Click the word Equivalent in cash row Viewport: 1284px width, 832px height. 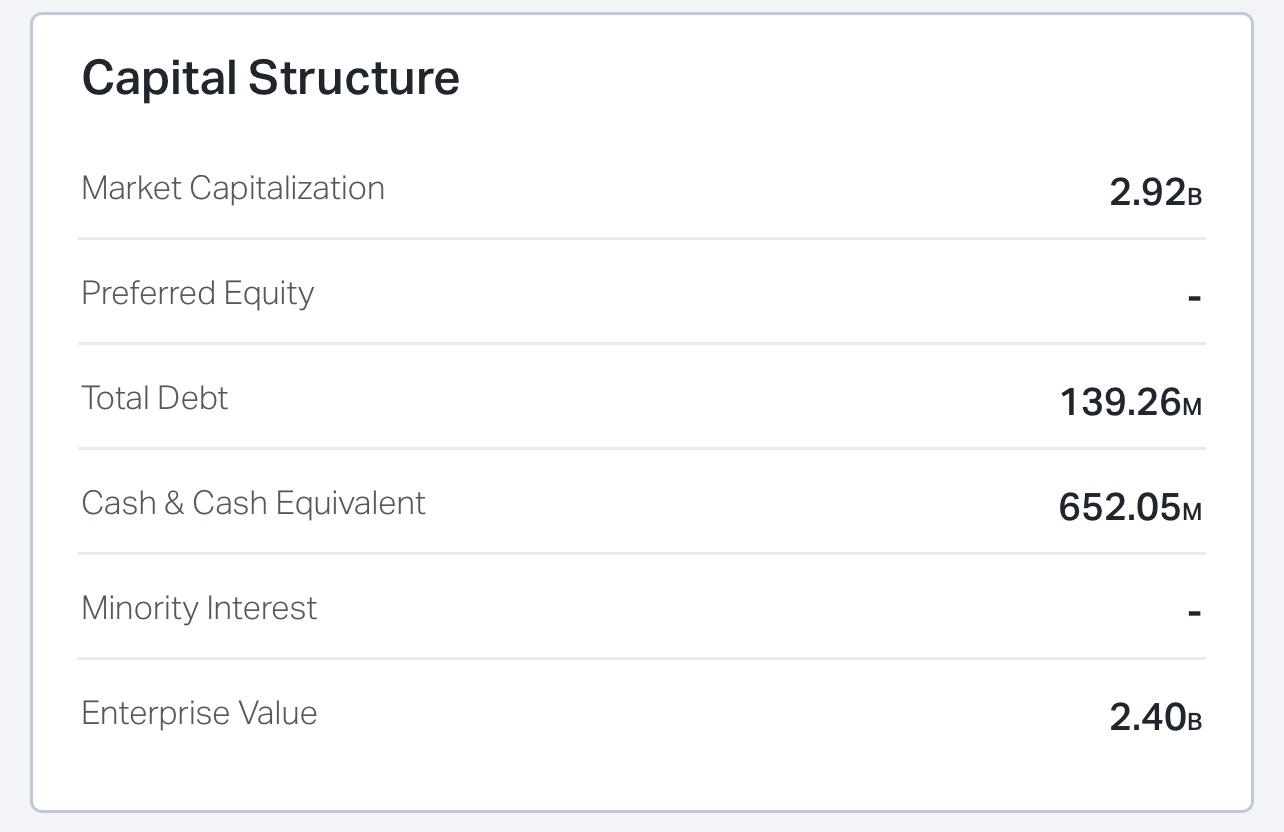point(351,503)
